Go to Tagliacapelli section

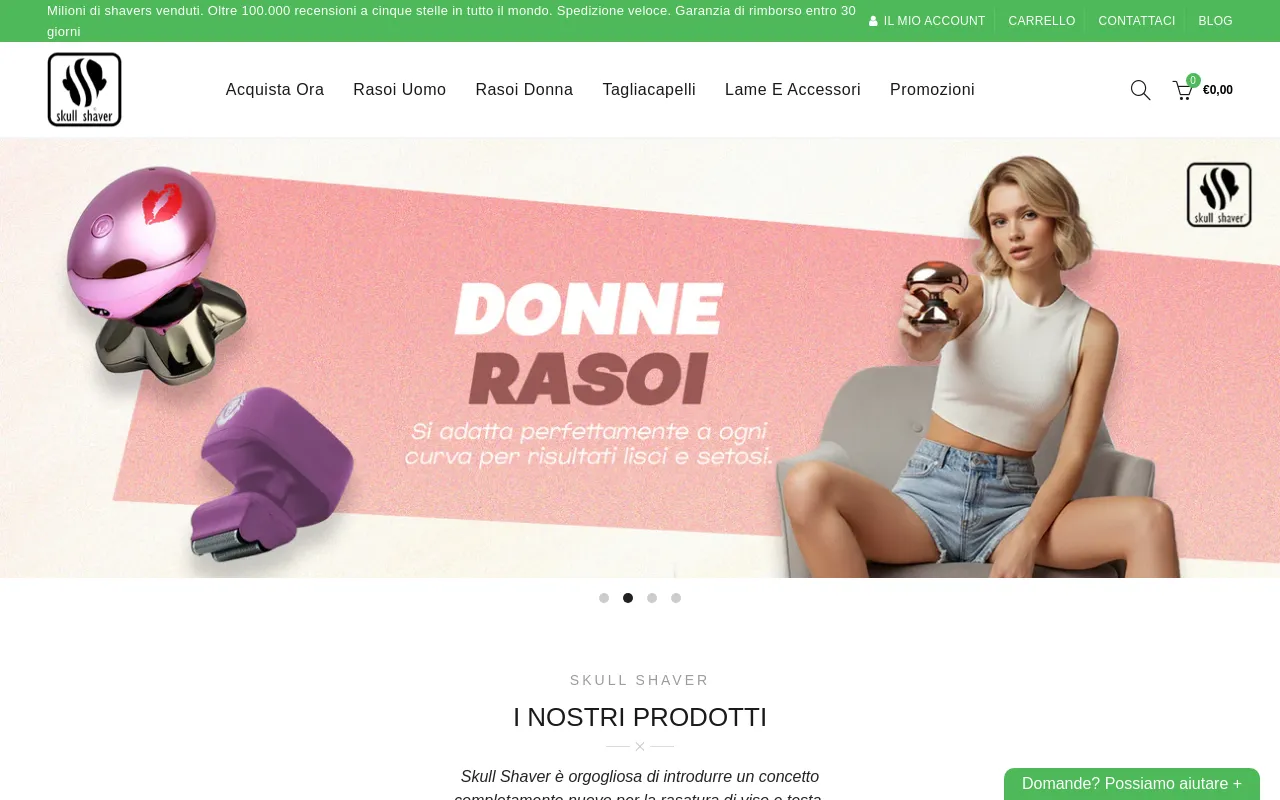pos(649,90)
